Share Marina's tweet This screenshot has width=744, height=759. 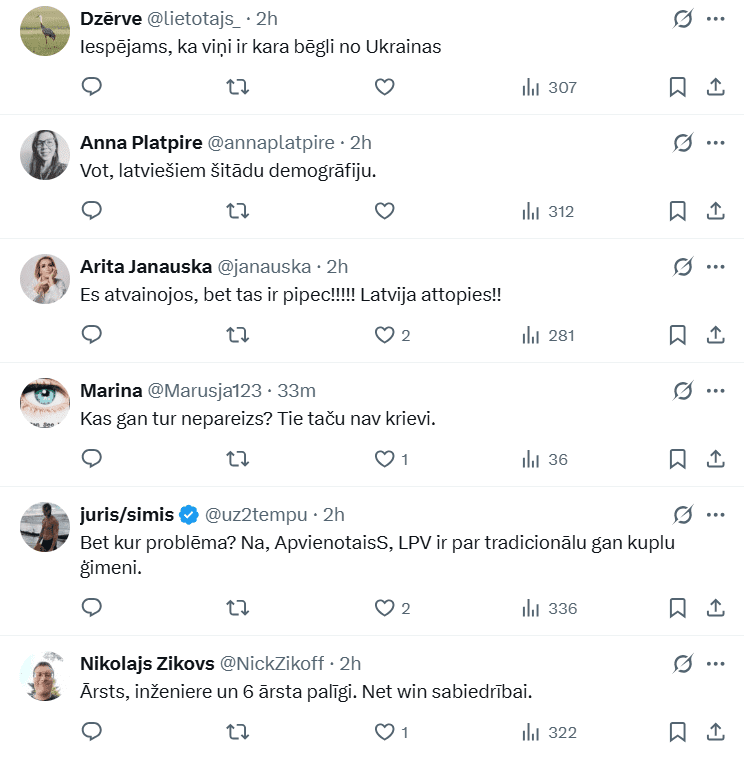click(715, 459)
